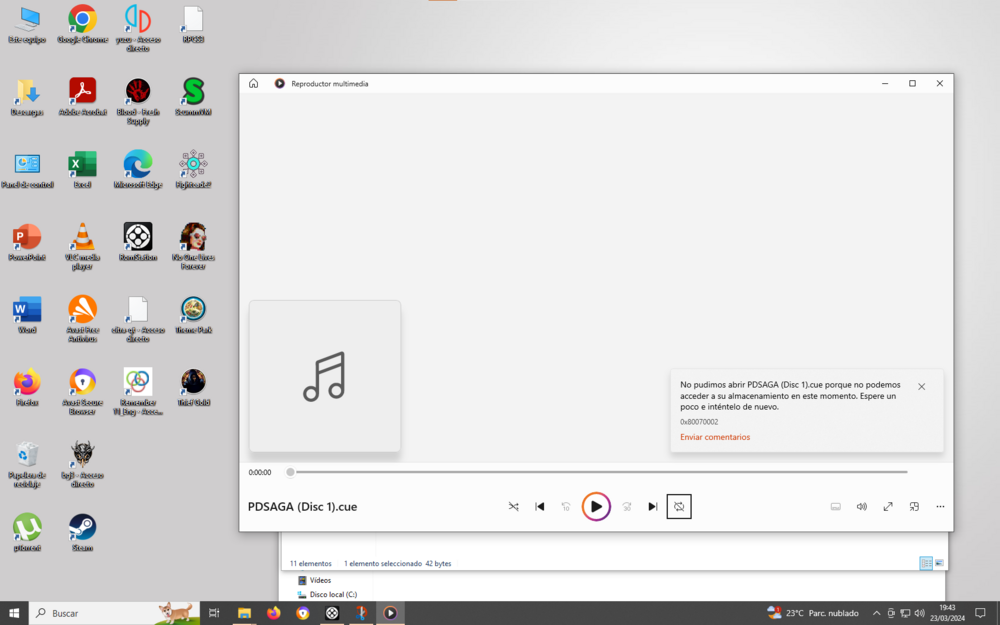Click the Enviar comentarios link
Image resolution: width=1000 pixels, height=625 pixels.
click(714, 437)
